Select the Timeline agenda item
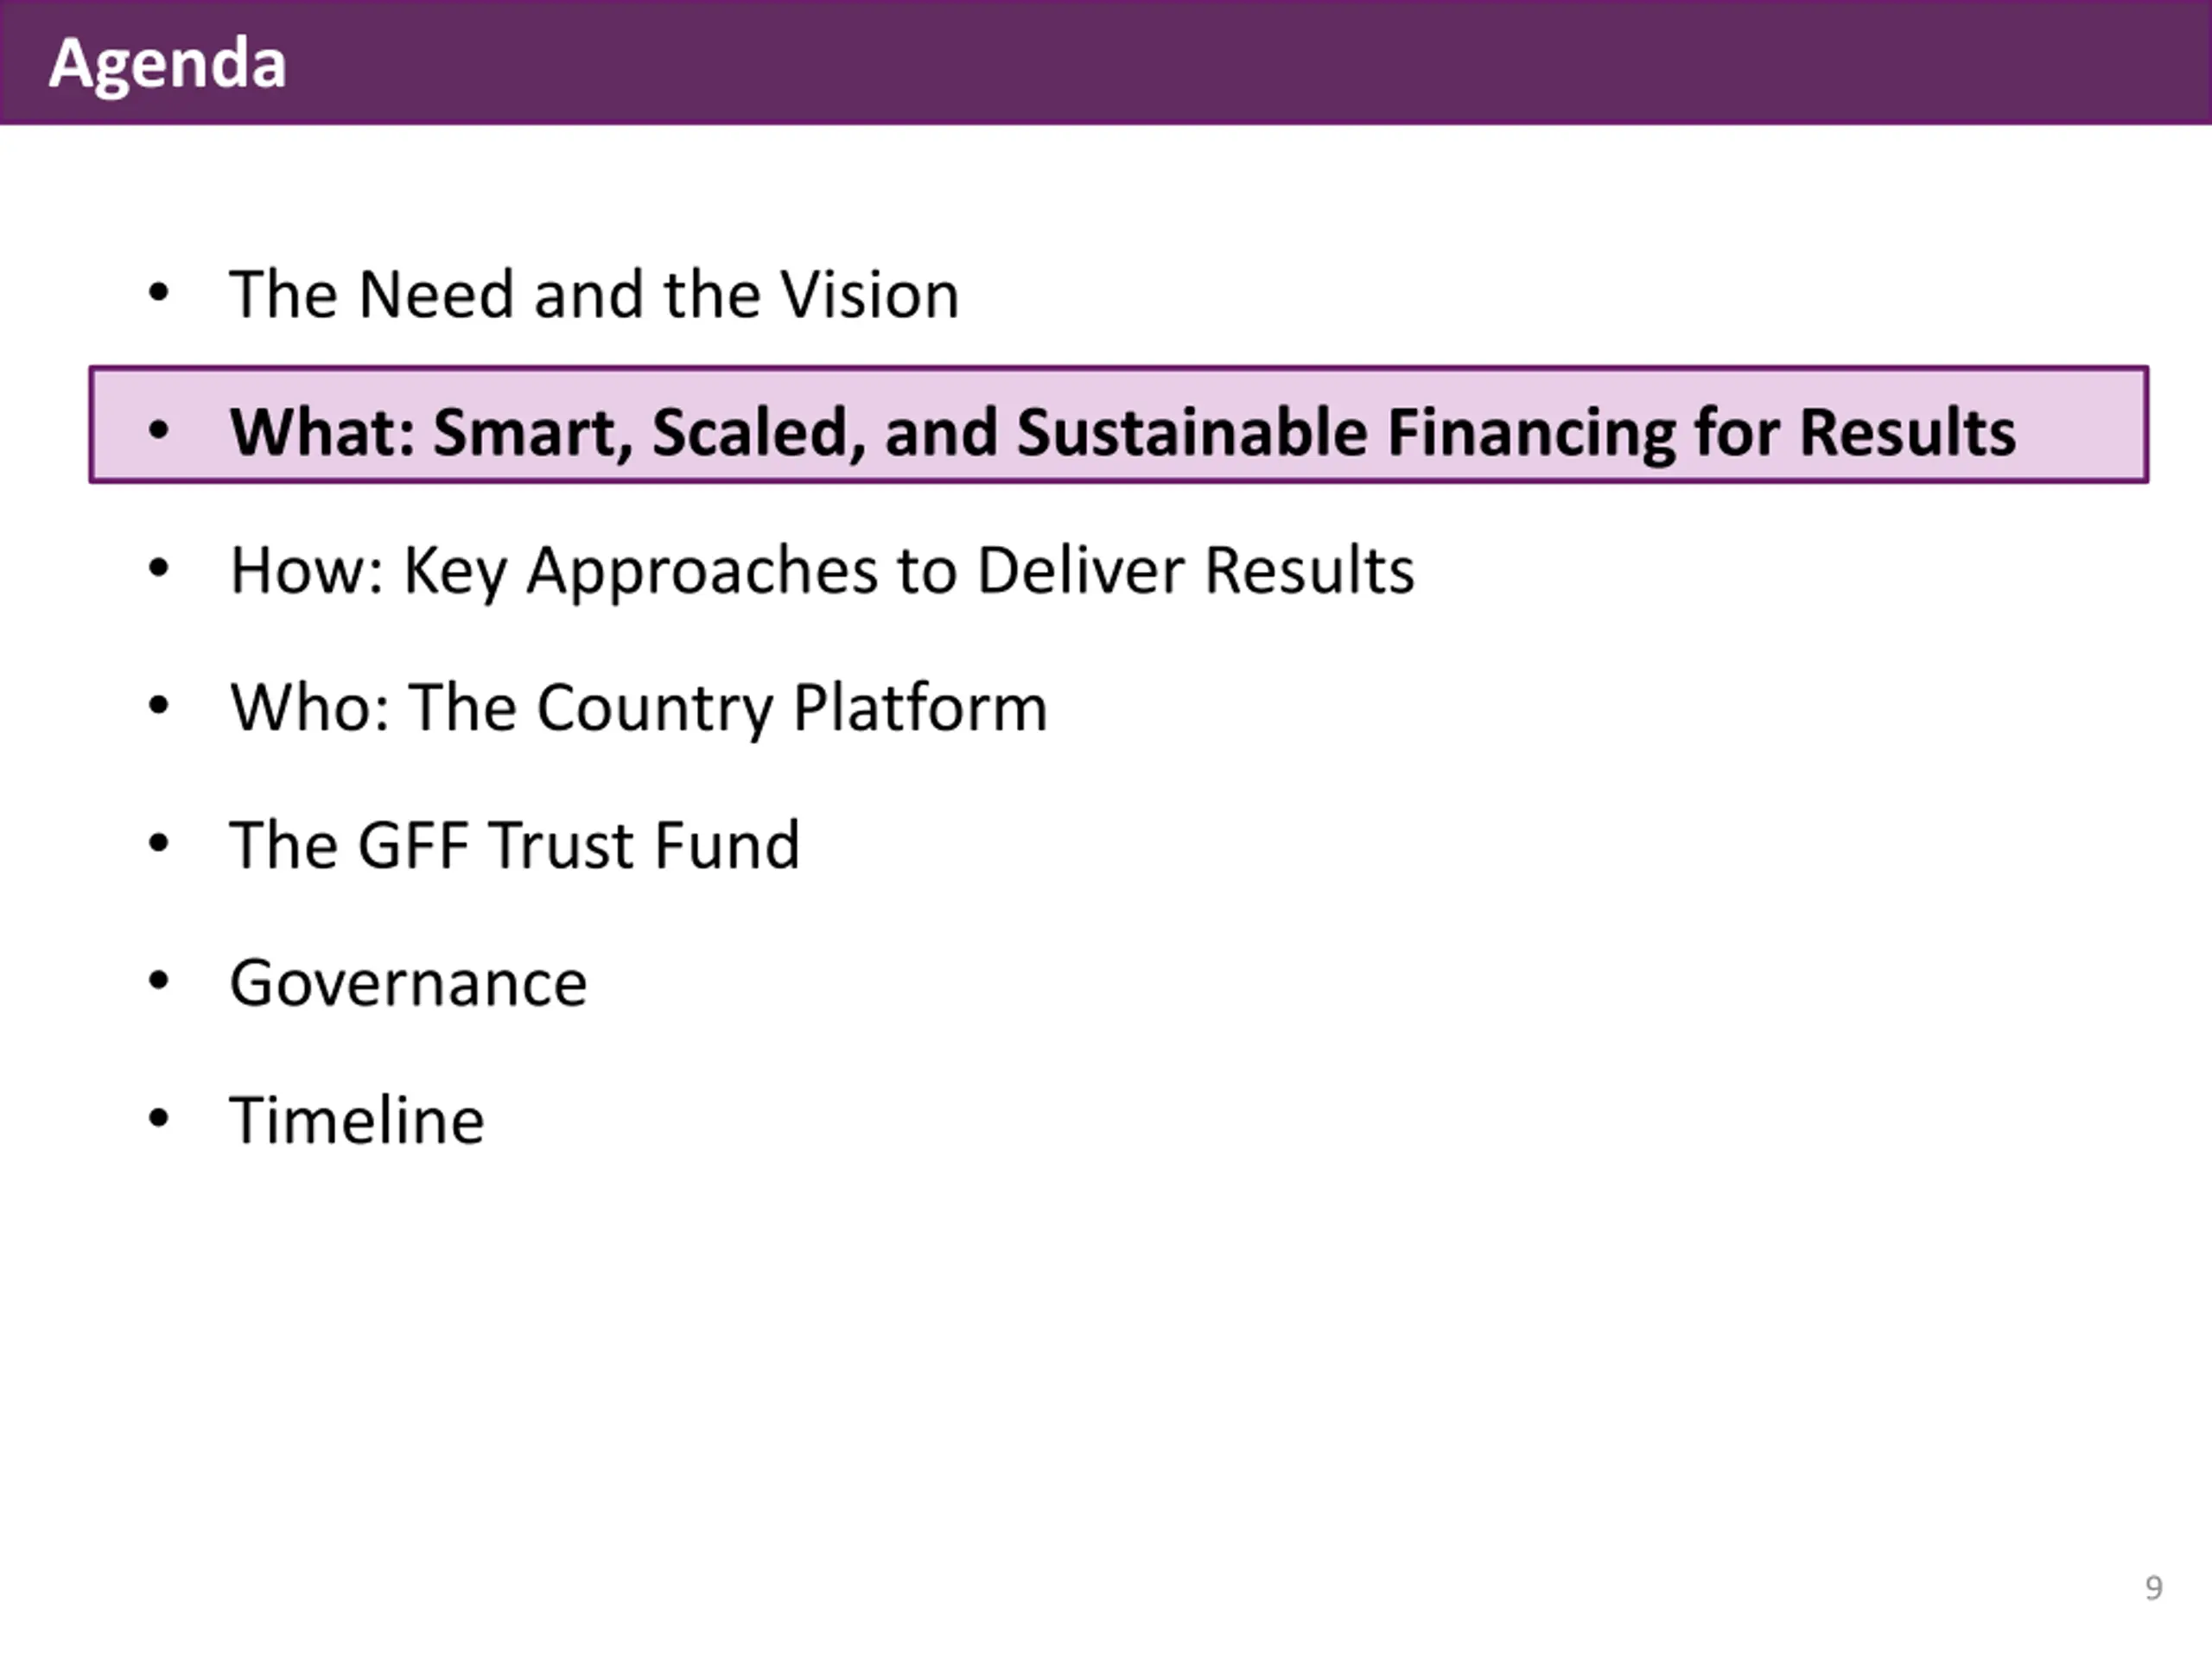Screen dimensions: 2212x1659 click(357, 1120)
